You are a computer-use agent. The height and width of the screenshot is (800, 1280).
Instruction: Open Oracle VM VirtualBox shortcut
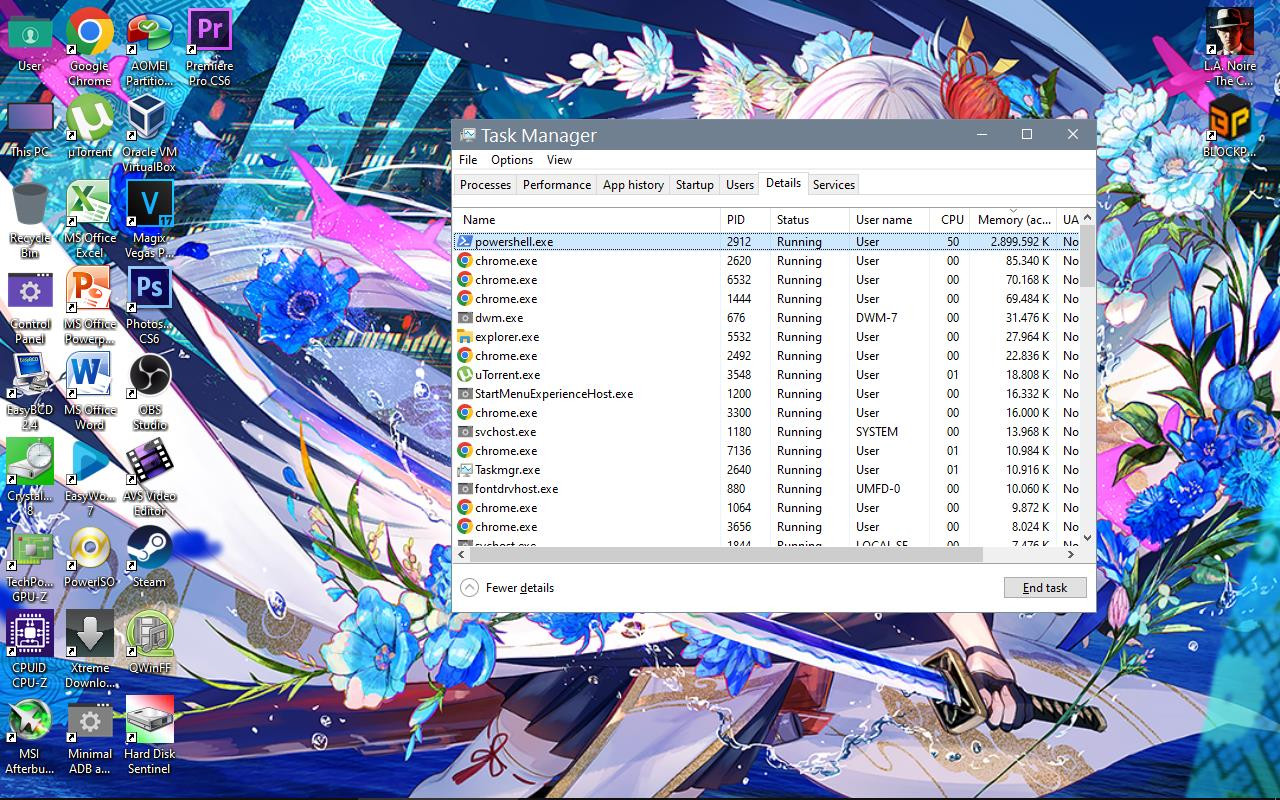pyautogui.click(x=149, y=134)
